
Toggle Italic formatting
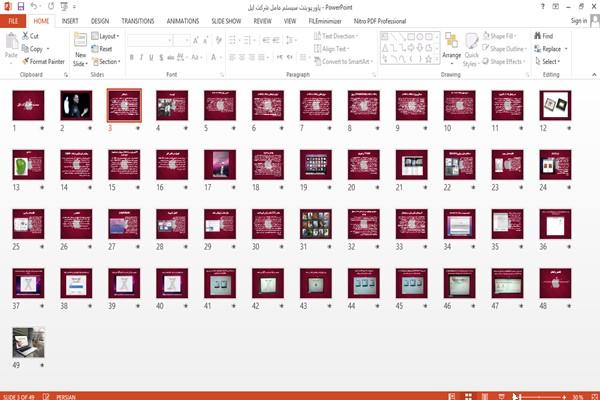tap(142, 57)
